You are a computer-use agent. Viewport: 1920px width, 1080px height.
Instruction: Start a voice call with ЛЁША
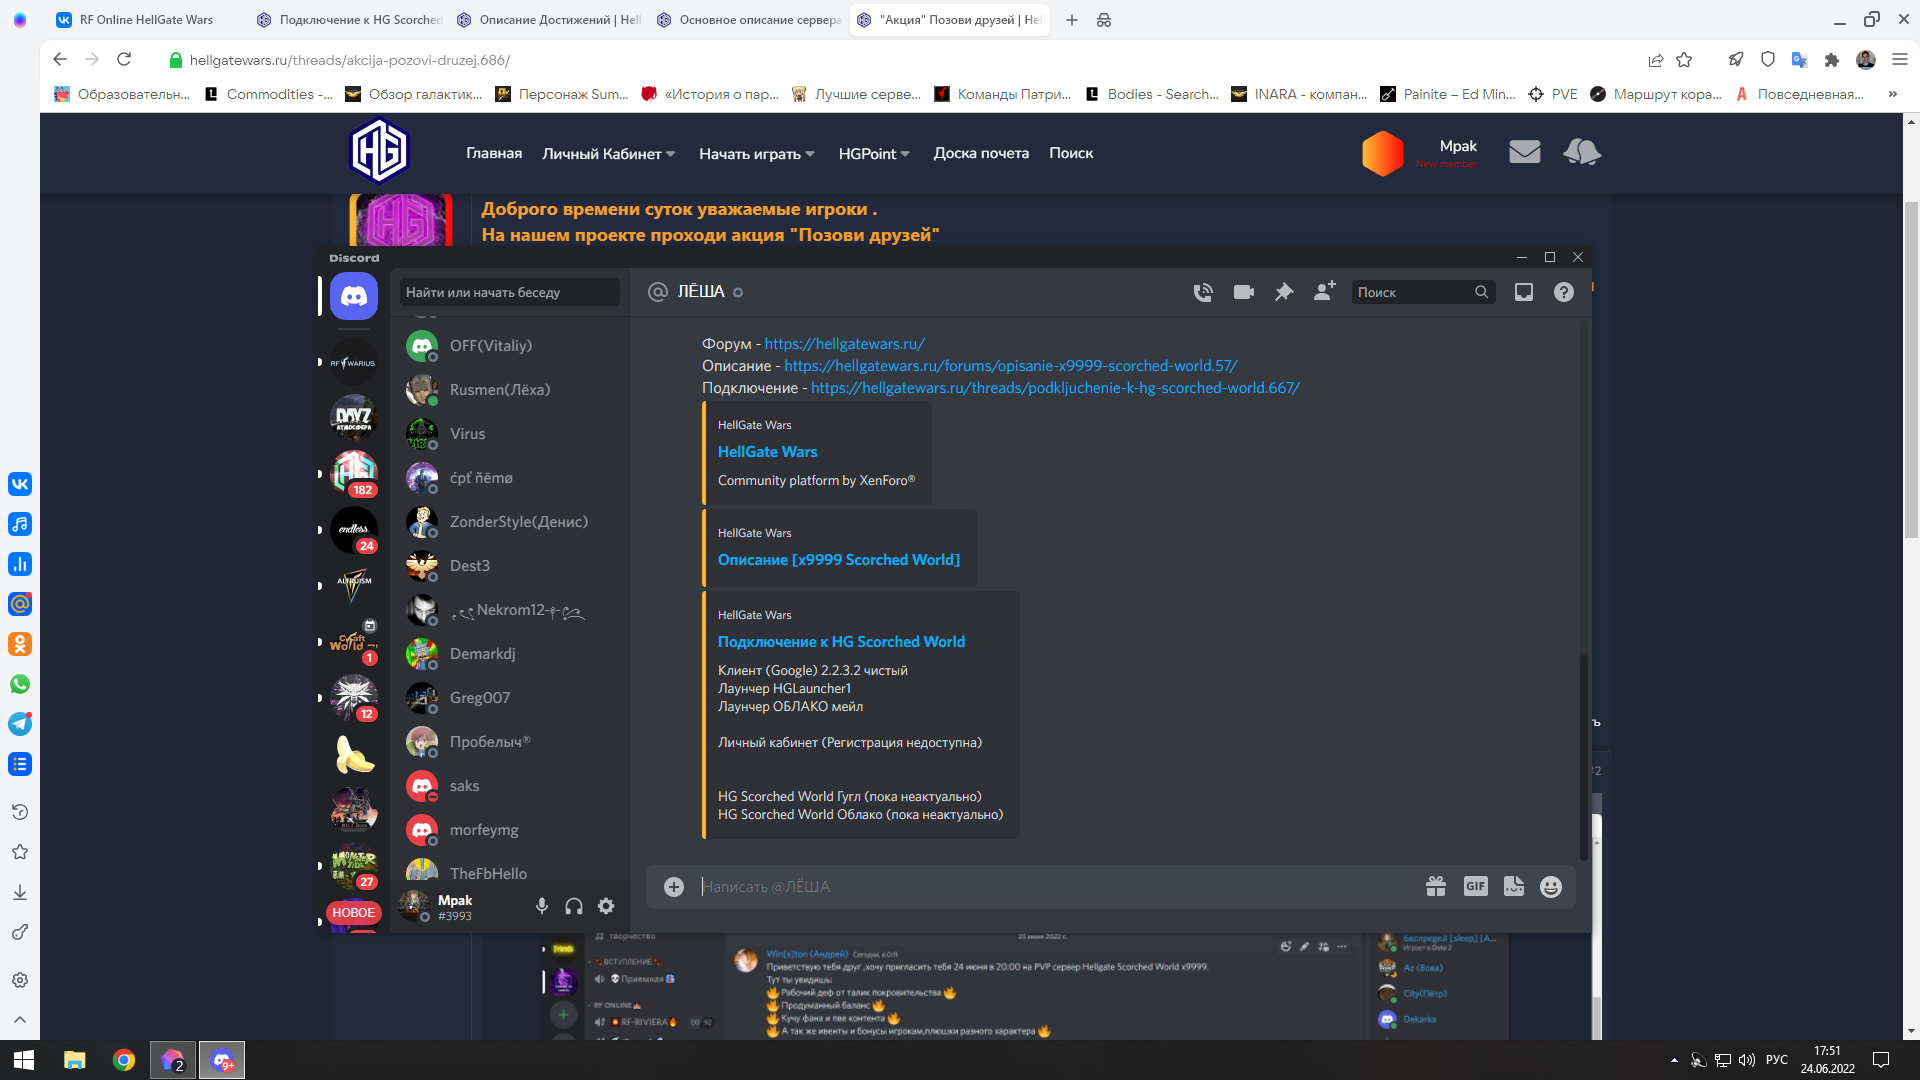coord(1203,292)
